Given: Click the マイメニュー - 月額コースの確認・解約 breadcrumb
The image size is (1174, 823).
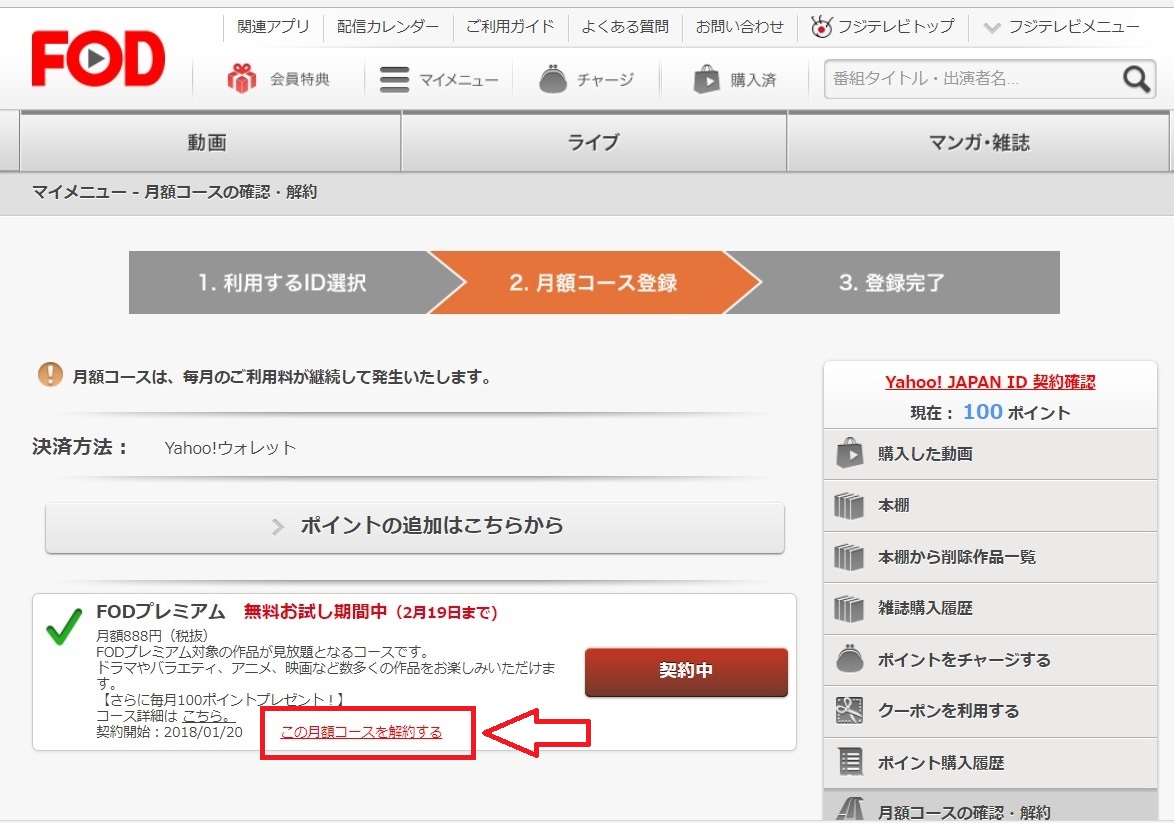Looking at the screenshot, I should click(174, 192).
